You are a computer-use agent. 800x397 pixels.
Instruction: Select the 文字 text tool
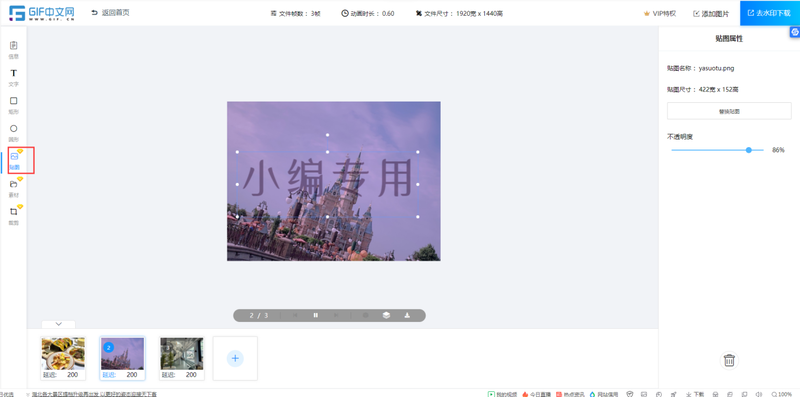14,77
